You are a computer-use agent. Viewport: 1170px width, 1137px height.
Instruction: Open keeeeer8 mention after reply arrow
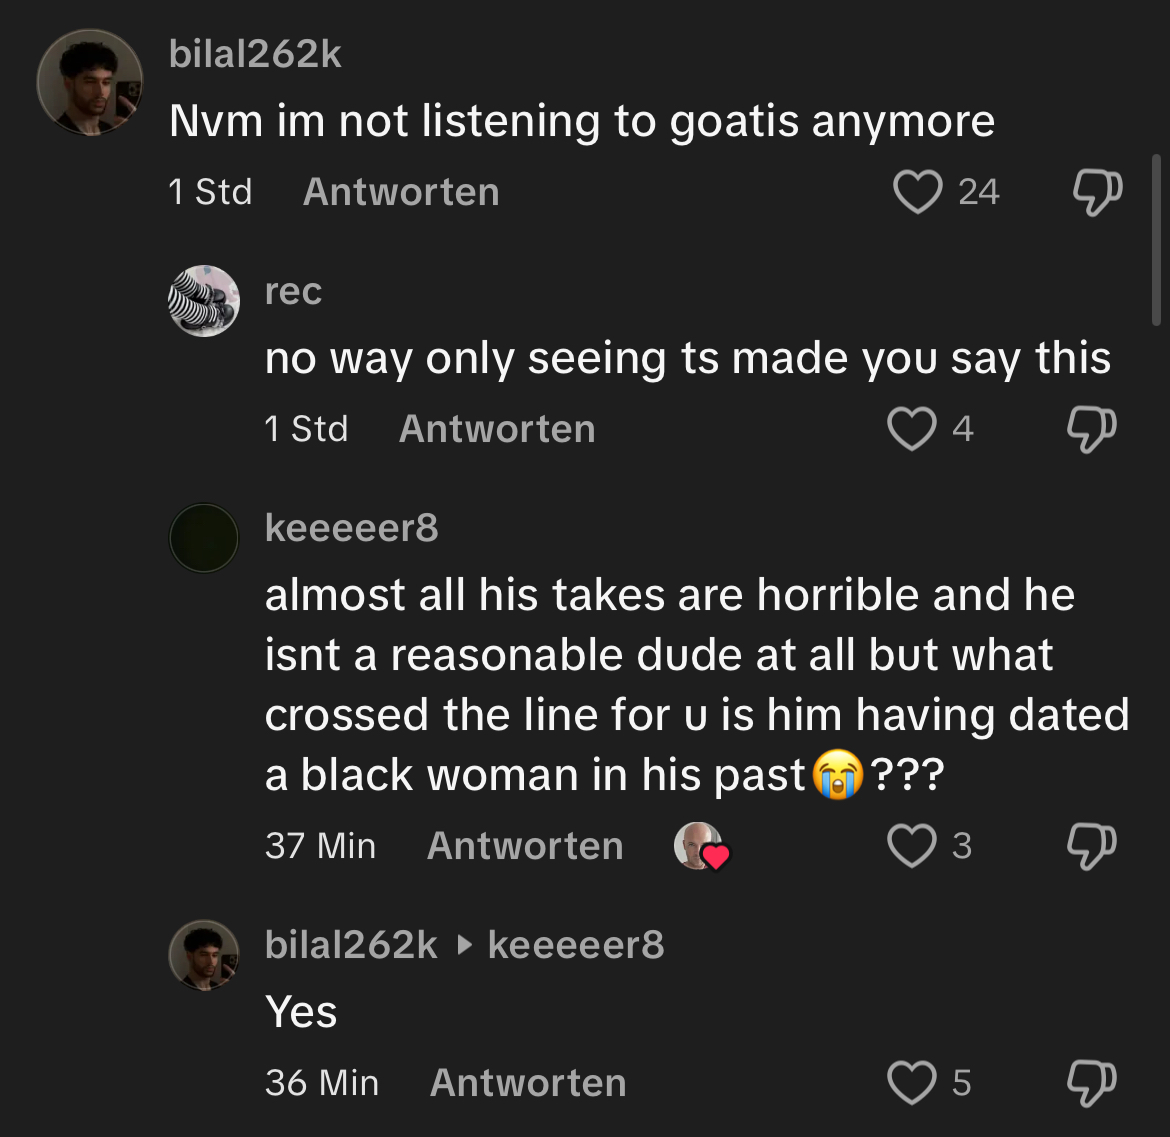575,945
